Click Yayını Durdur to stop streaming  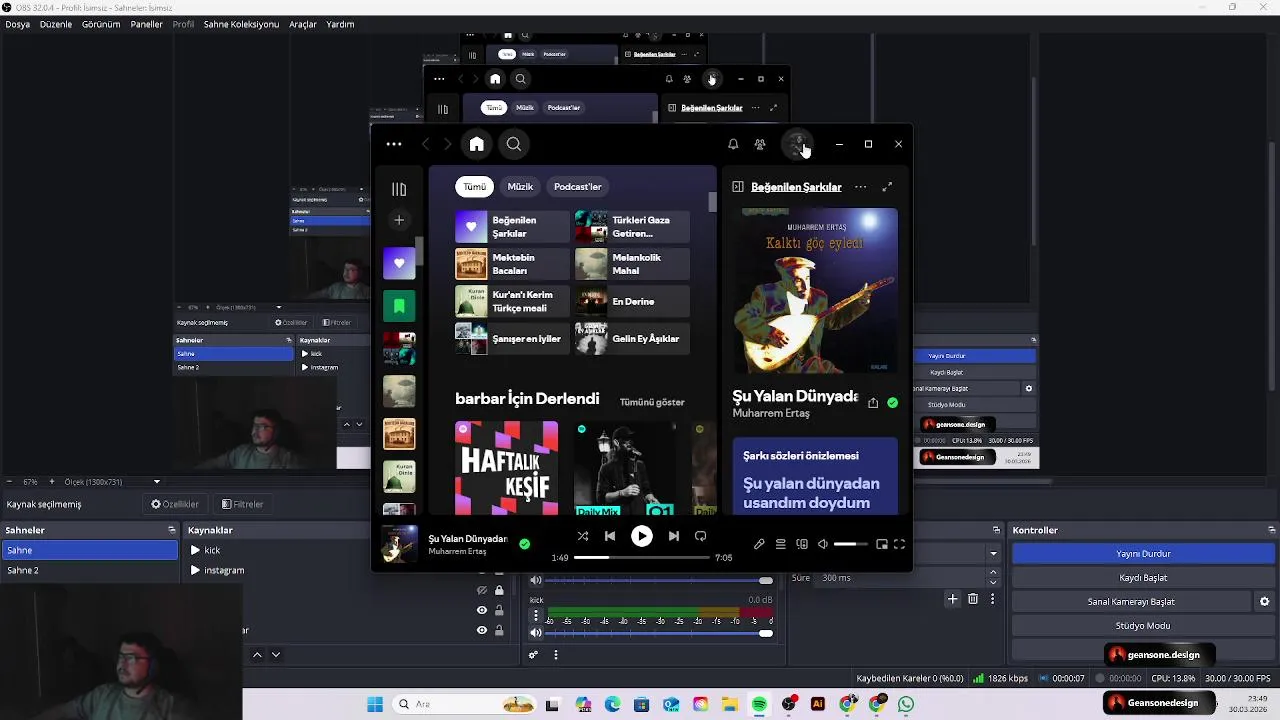pyautogui.click(x=1143, y=554)
